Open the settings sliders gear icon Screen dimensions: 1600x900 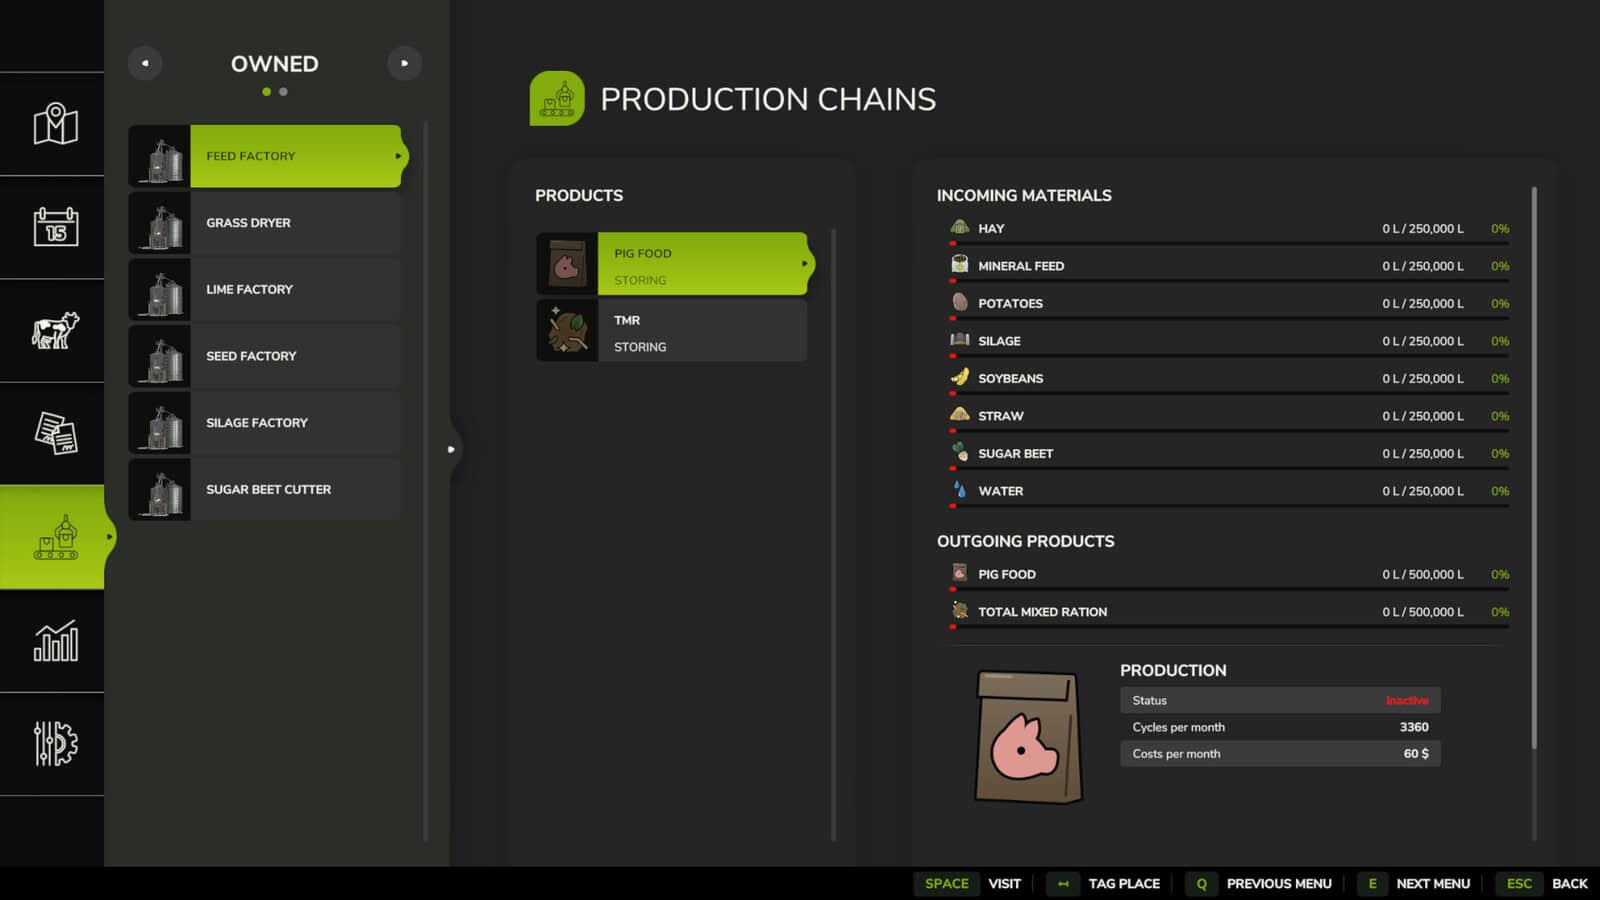pos(55,744)
